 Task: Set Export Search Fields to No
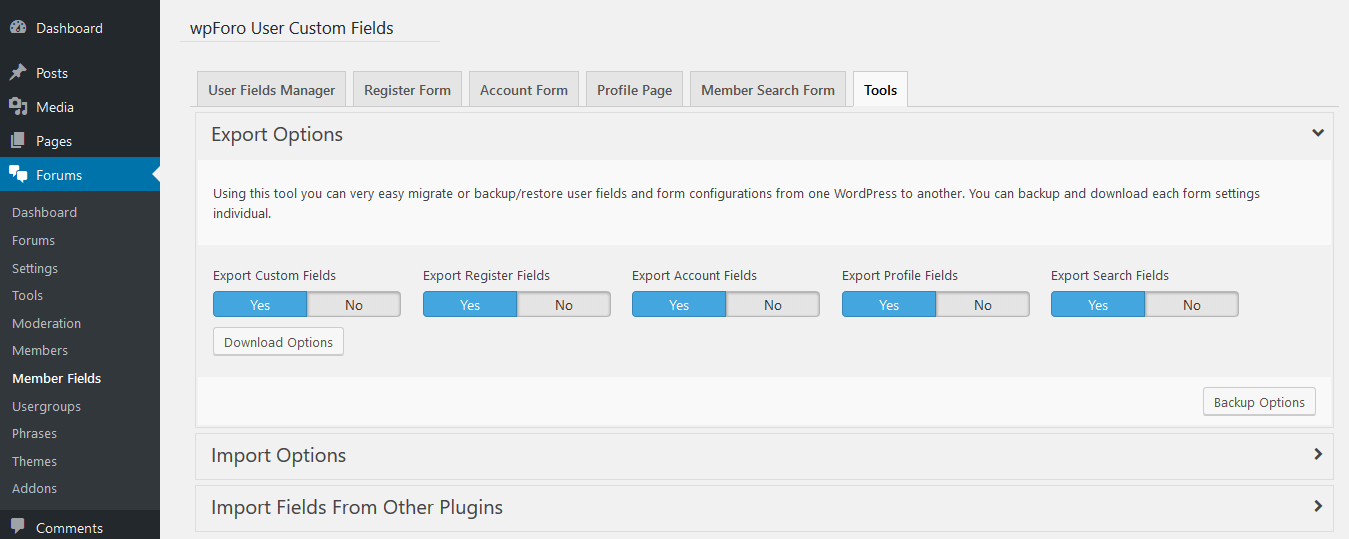1192,305
